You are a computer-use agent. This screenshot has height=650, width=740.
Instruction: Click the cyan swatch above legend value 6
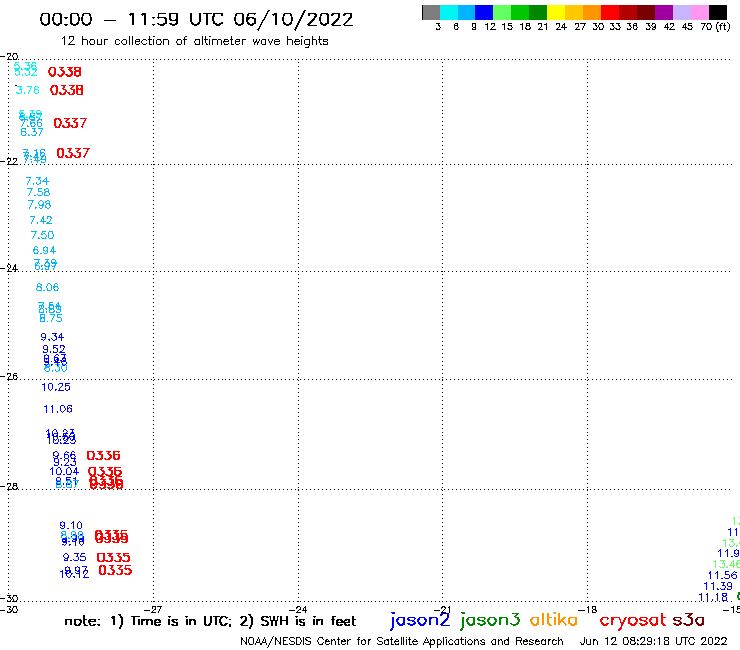(449, 12)
